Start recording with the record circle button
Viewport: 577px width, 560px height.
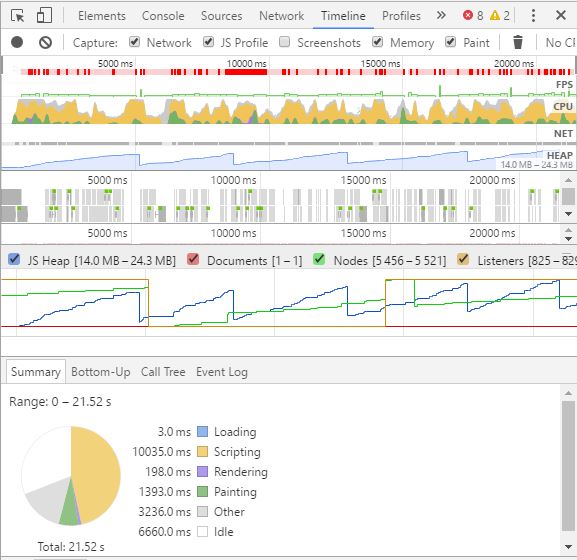(x=17, y=42)
